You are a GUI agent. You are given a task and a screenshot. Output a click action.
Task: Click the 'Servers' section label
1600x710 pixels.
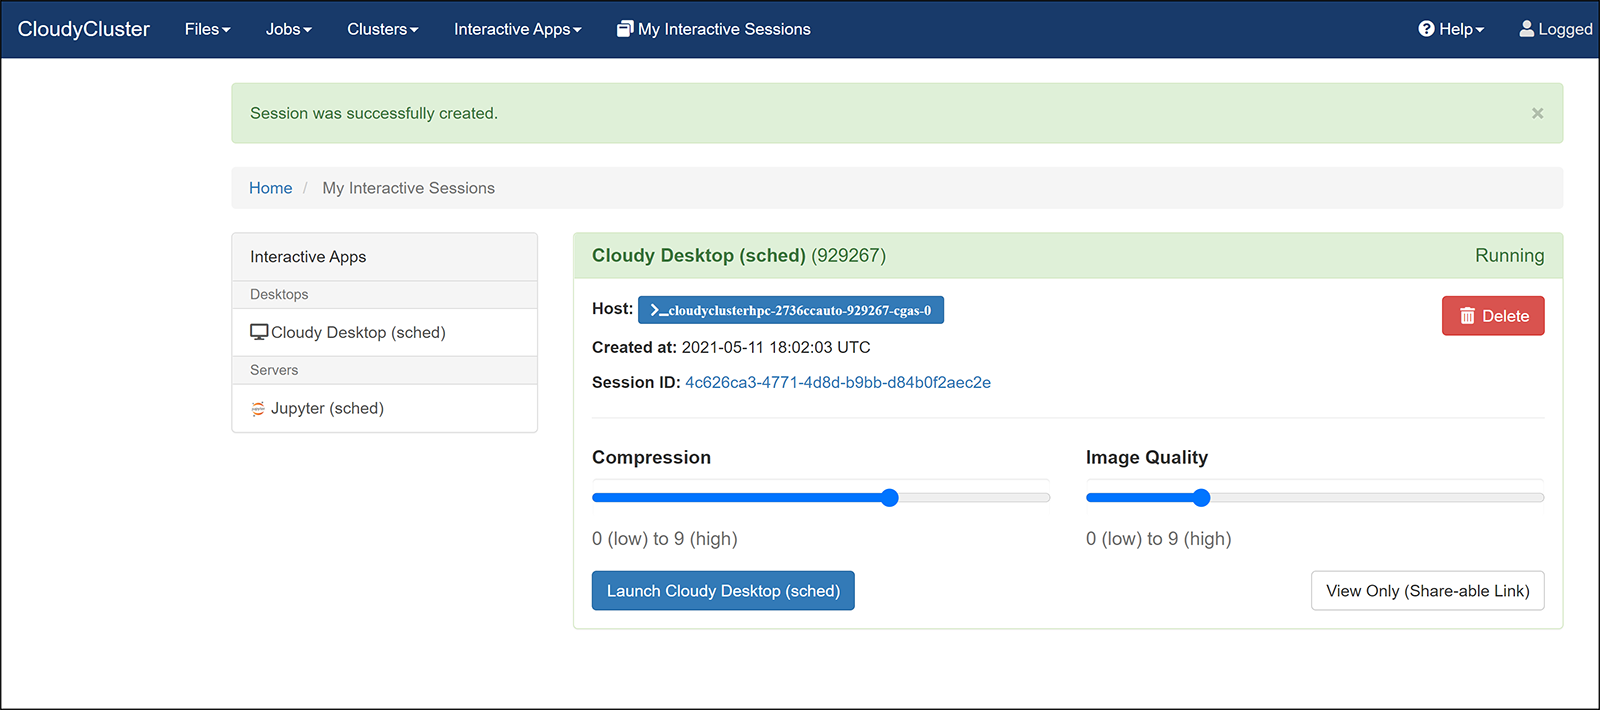point(274,370)
